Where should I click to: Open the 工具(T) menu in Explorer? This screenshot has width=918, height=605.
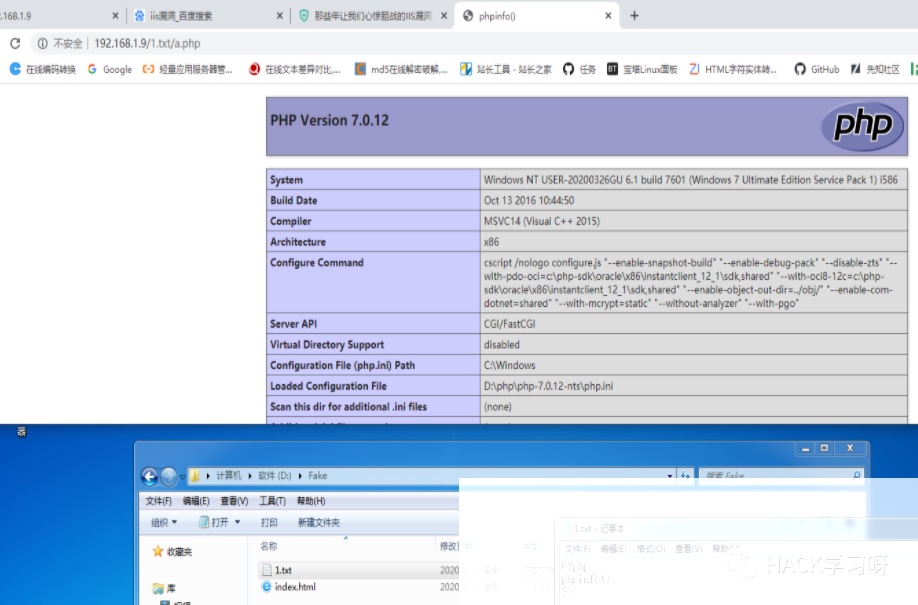(x=272, y=501)
